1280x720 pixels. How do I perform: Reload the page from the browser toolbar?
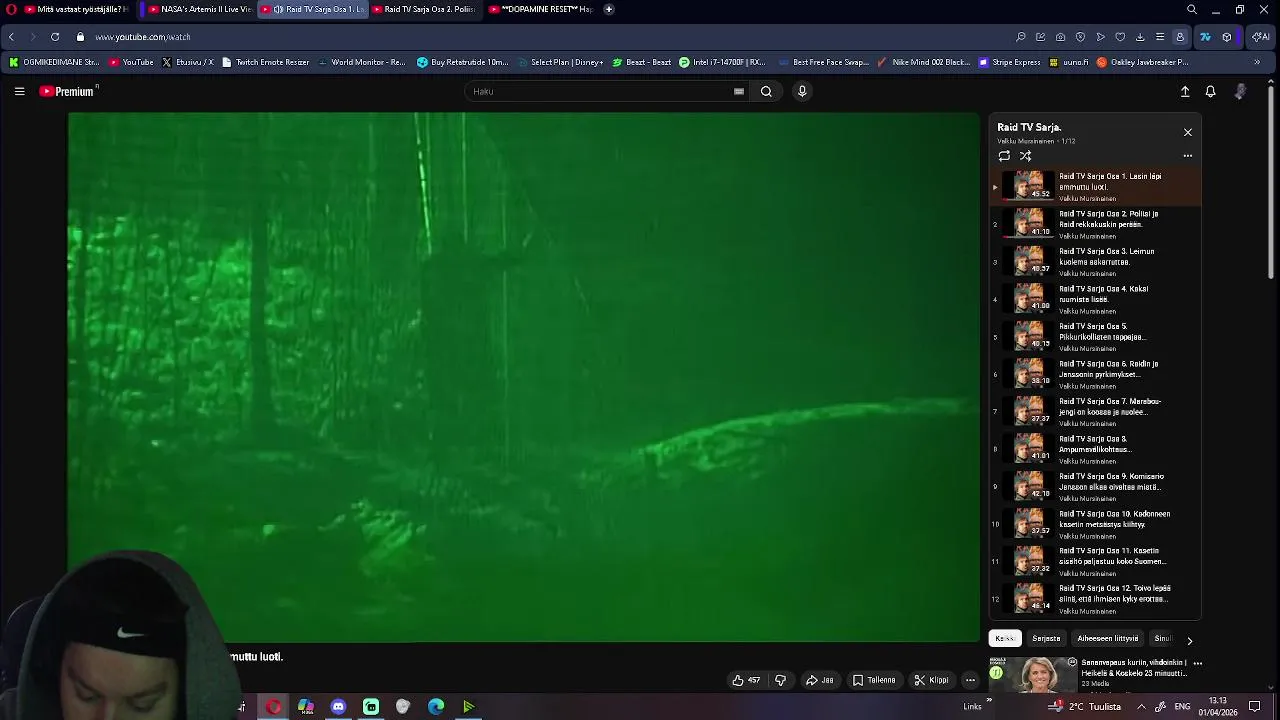click(x=55, y=37)
